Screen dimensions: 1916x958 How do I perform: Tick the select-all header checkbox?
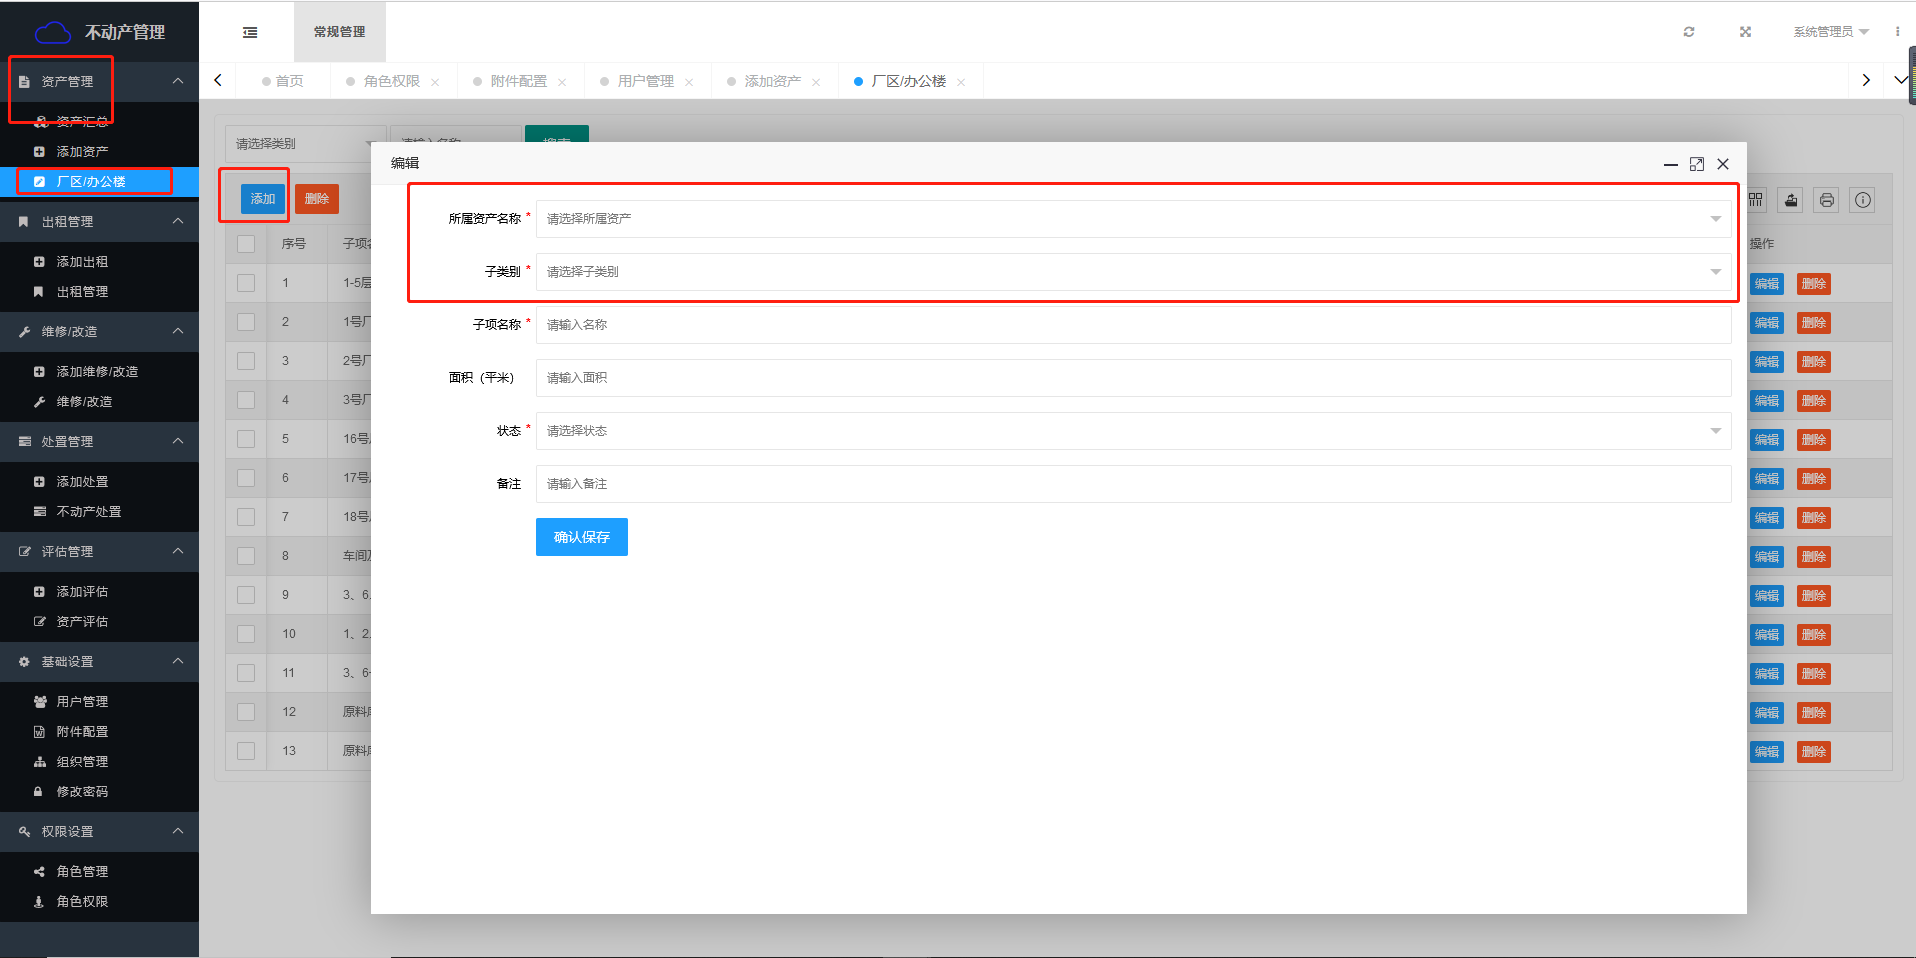[x=246, y=244]
